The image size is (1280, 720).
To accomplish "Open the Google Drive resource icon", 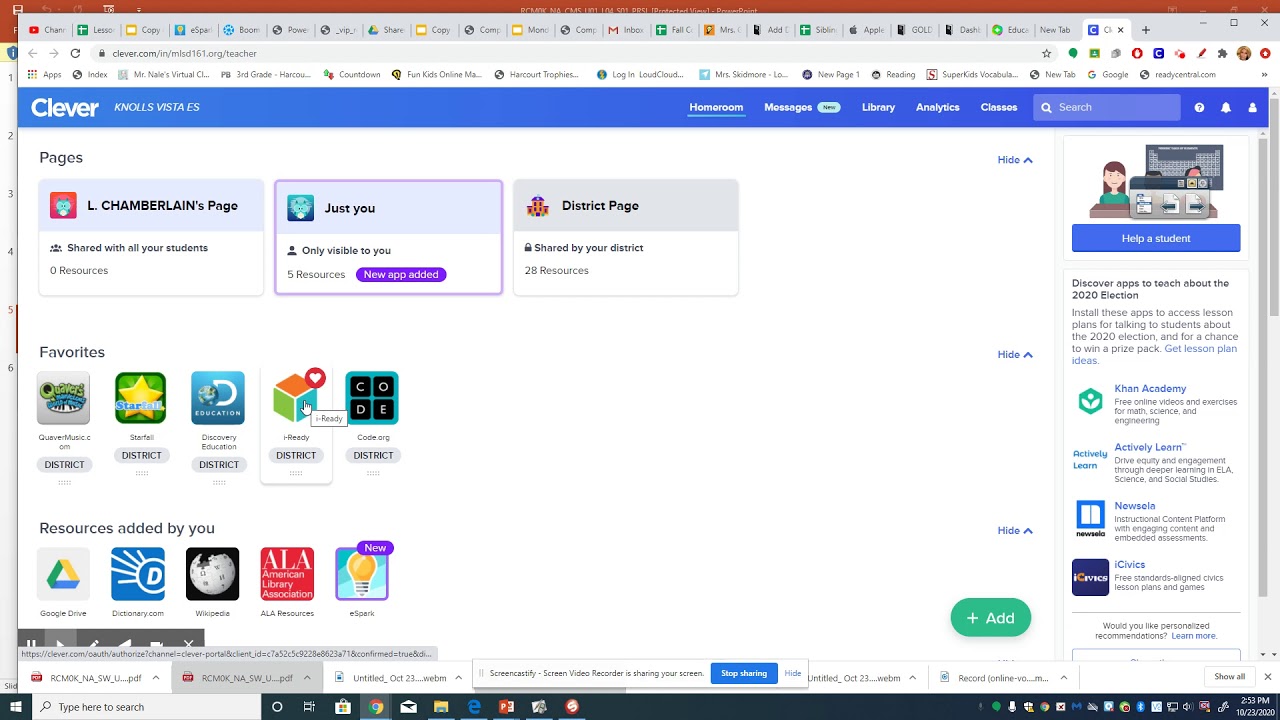I will (63, 574).
